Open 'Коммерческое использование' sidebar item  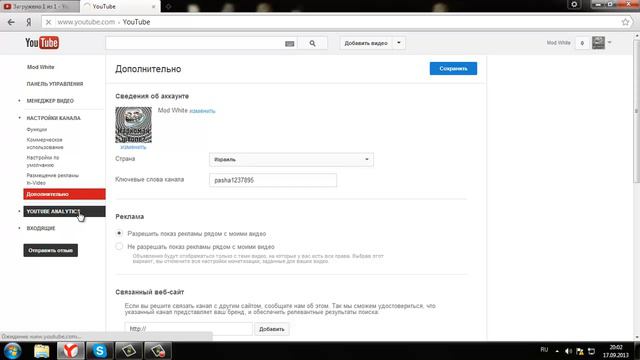[x=45, y=143]
